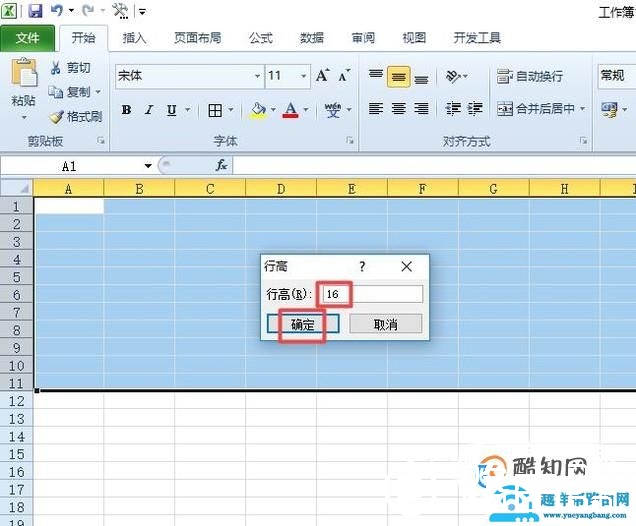This screenshot has width=636, height=526.
Task: Increase indent icon
Action: pyautogui.click(x=475, y=109)
